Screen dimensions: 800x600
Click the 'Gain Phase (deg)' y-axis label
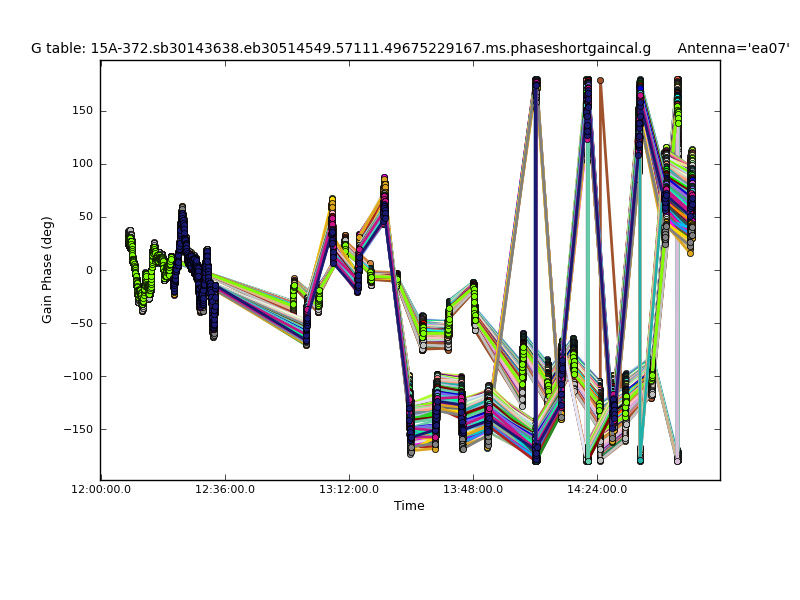point(47,270)
